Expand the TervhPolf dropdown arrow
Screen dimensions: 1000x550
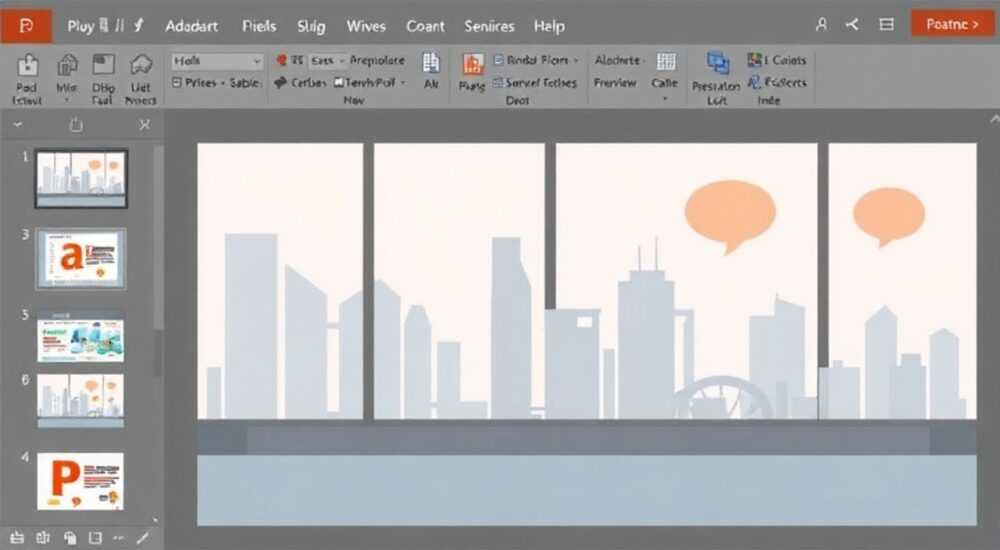403,82
